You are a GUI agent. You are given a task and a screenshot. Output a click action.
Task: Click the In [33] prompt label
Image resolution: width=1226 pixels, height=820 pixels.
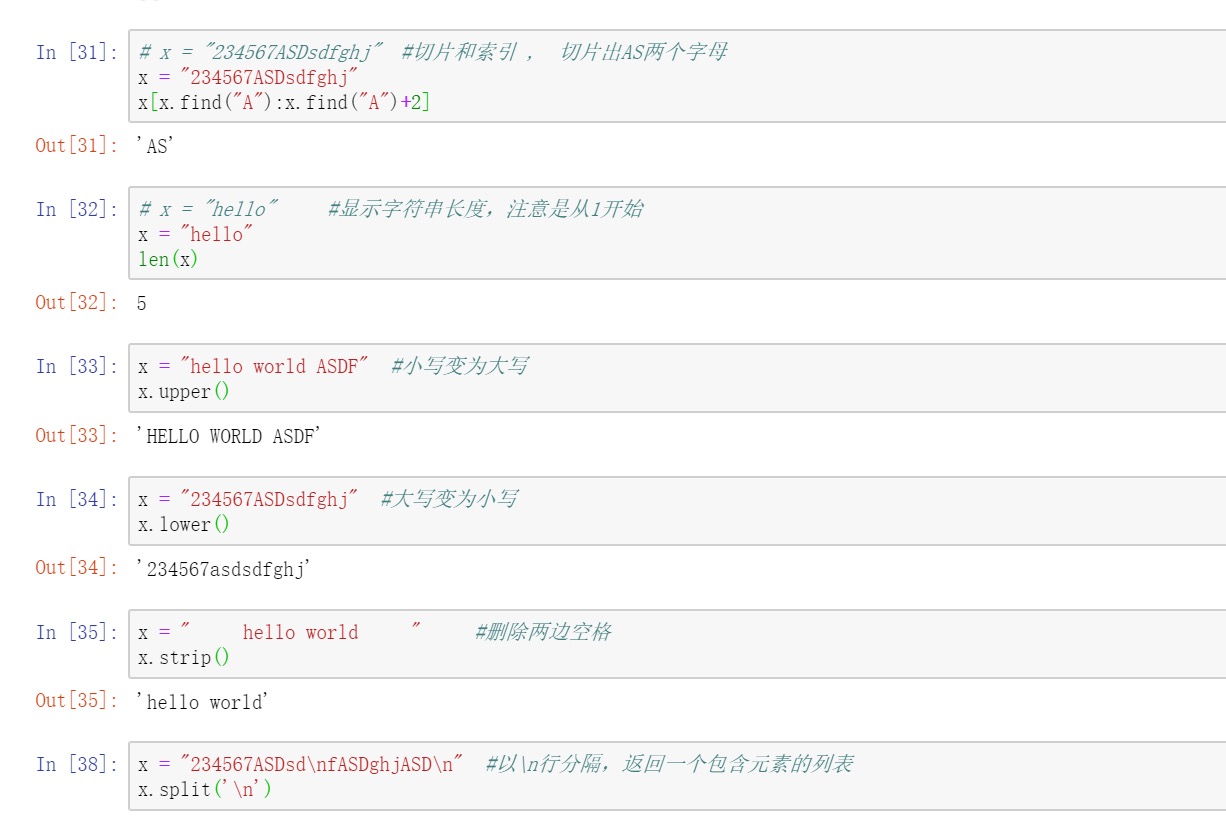coord(76,366)
